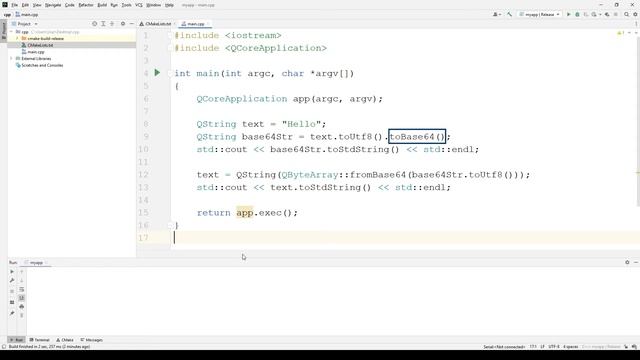This screenshot has width=640, height=360.
Task: Open the Window menu
Action: [153, 5]
